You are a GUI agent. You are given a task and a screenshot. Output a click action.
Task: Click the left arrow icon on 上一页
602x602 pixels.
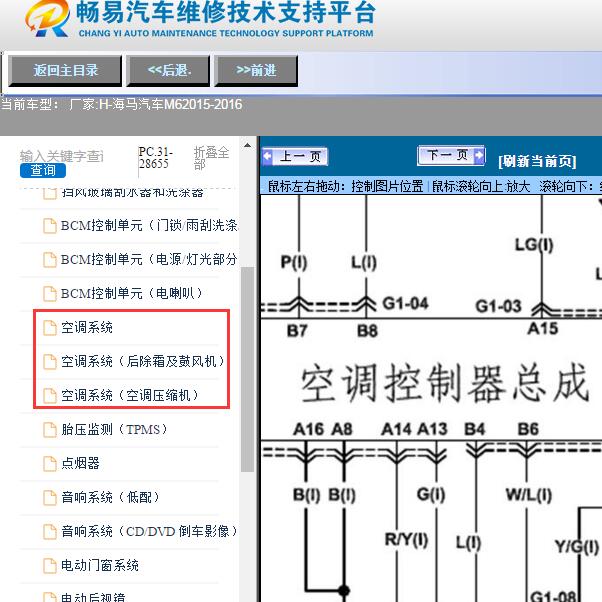click(267, 157)
